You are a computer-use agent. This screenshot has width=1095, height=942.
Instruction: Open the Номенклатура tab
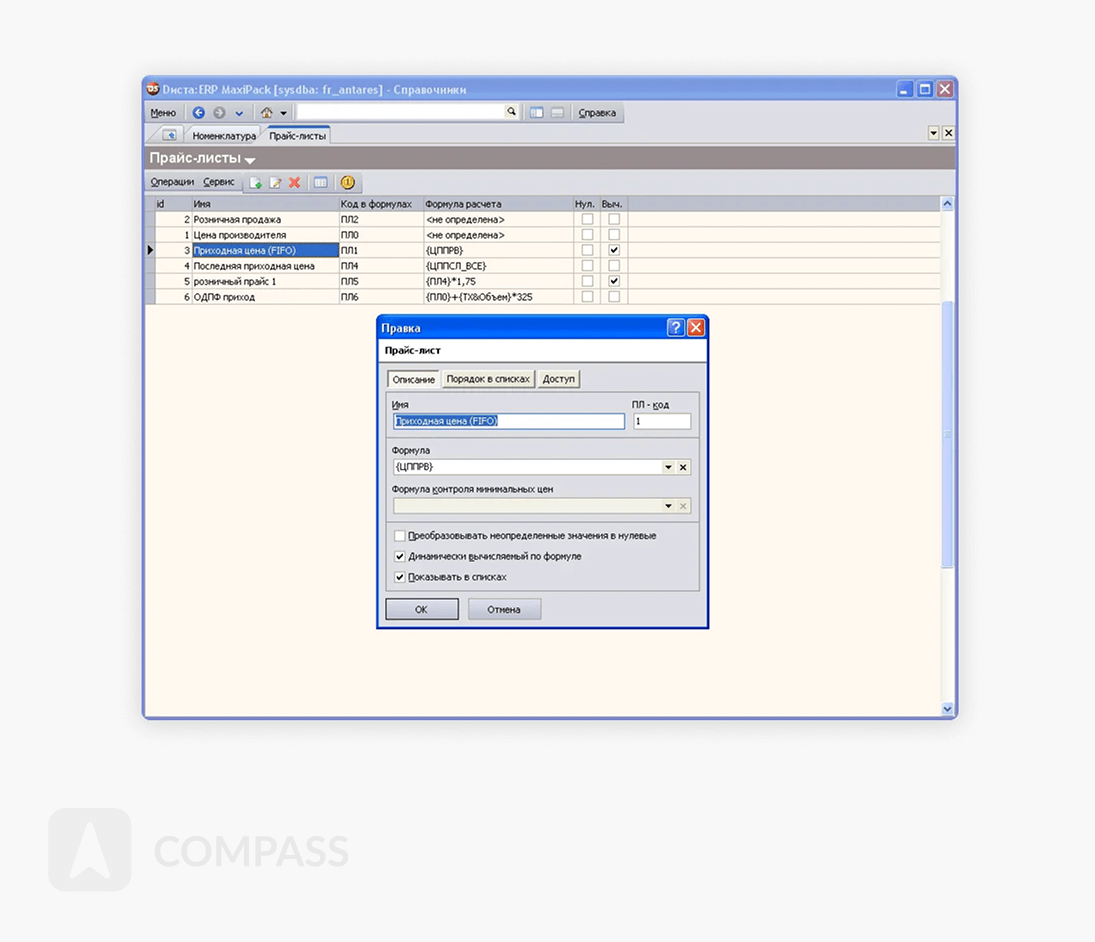(x=224, y=135)
